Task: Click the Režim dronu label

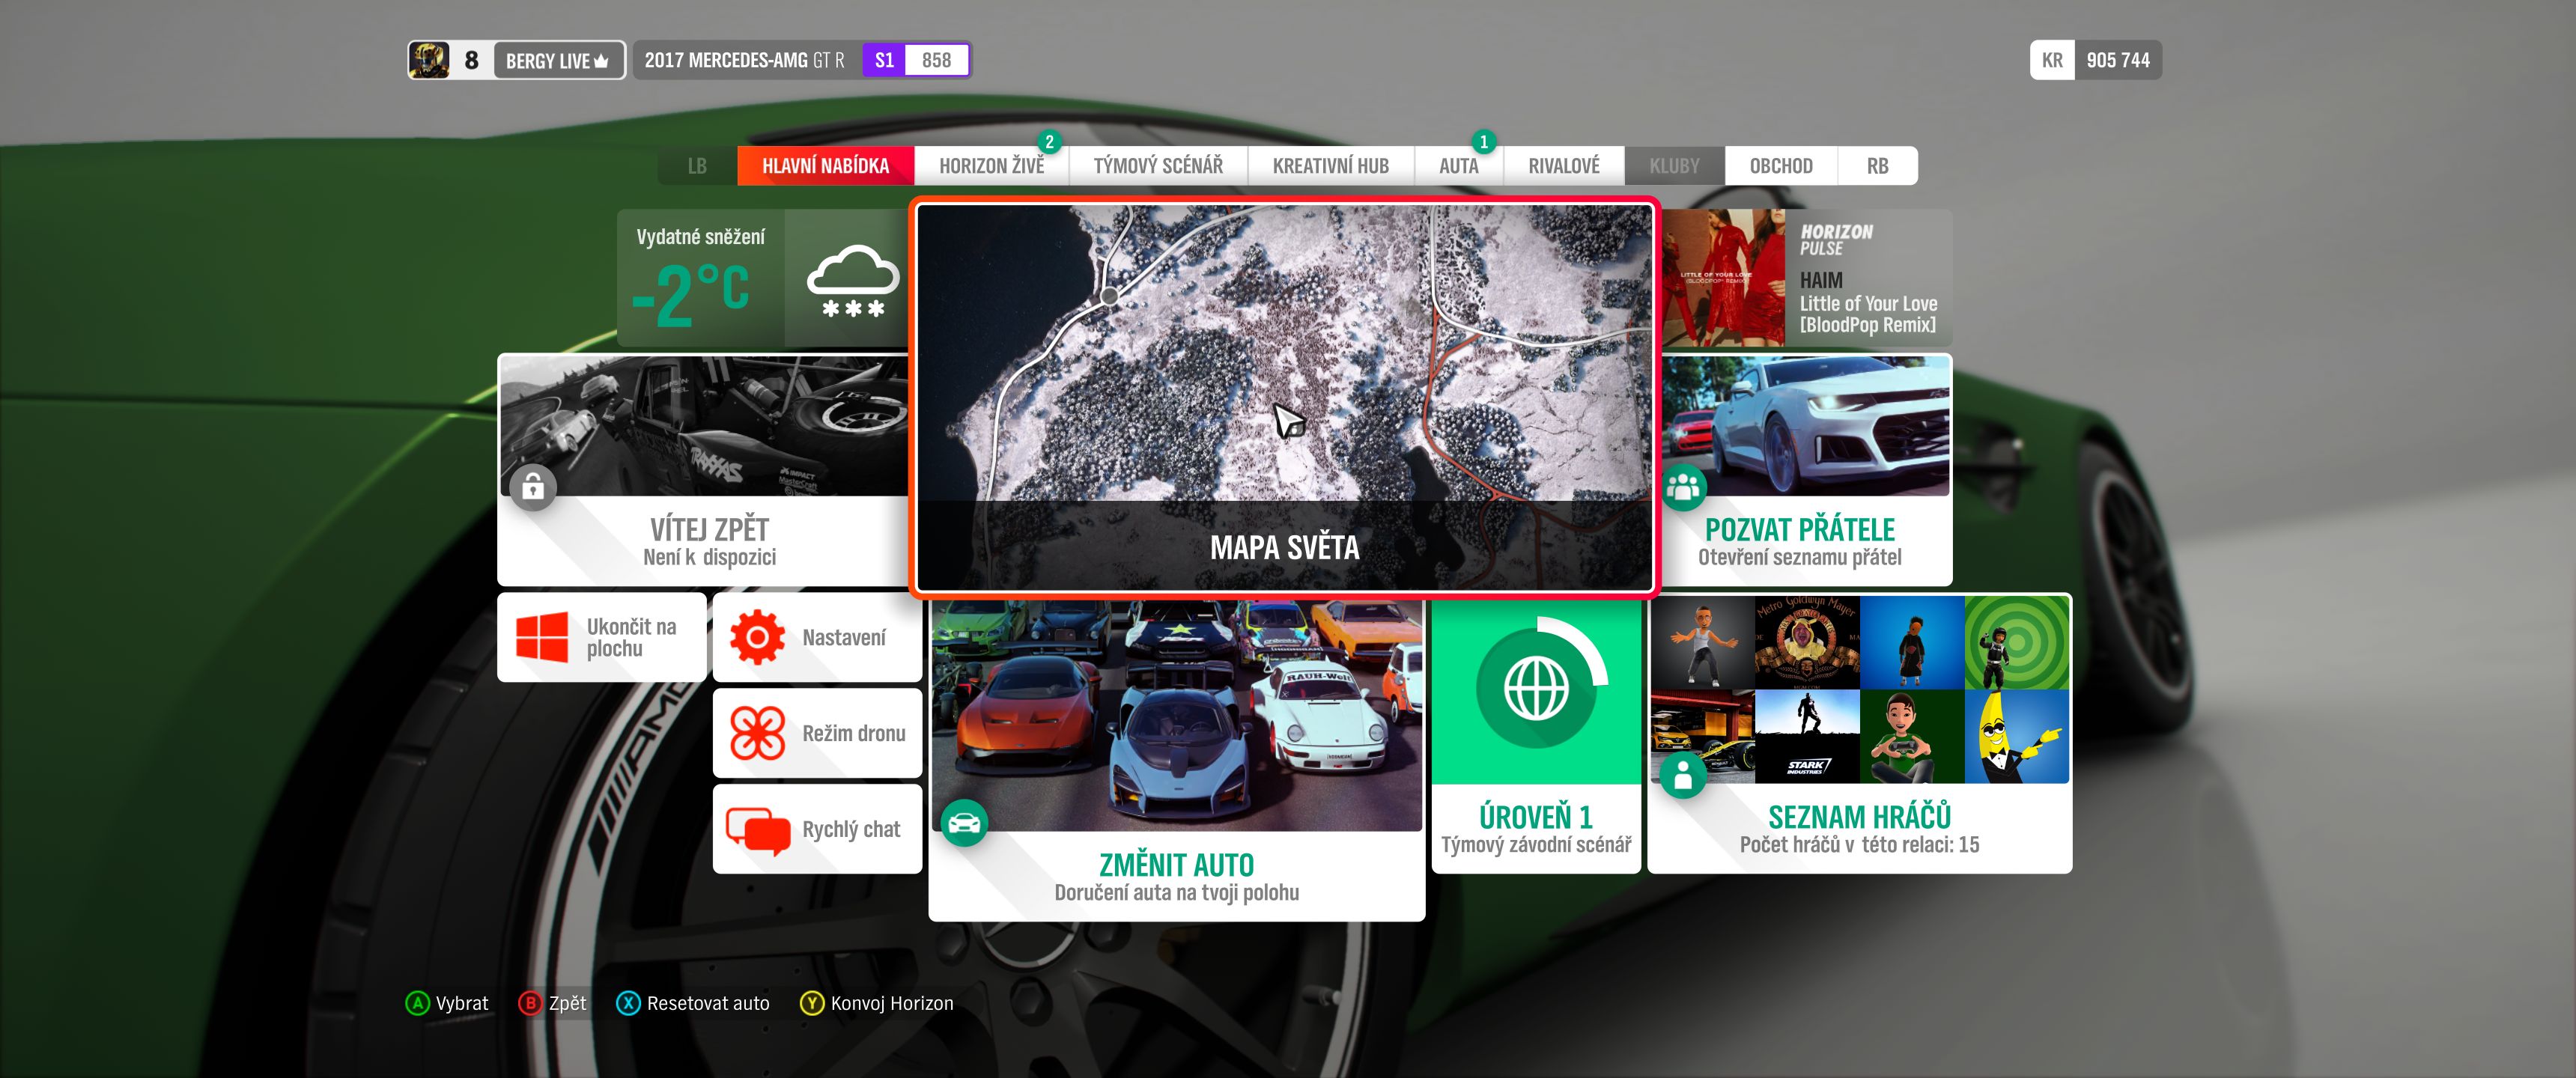Action: click(854, 733)
